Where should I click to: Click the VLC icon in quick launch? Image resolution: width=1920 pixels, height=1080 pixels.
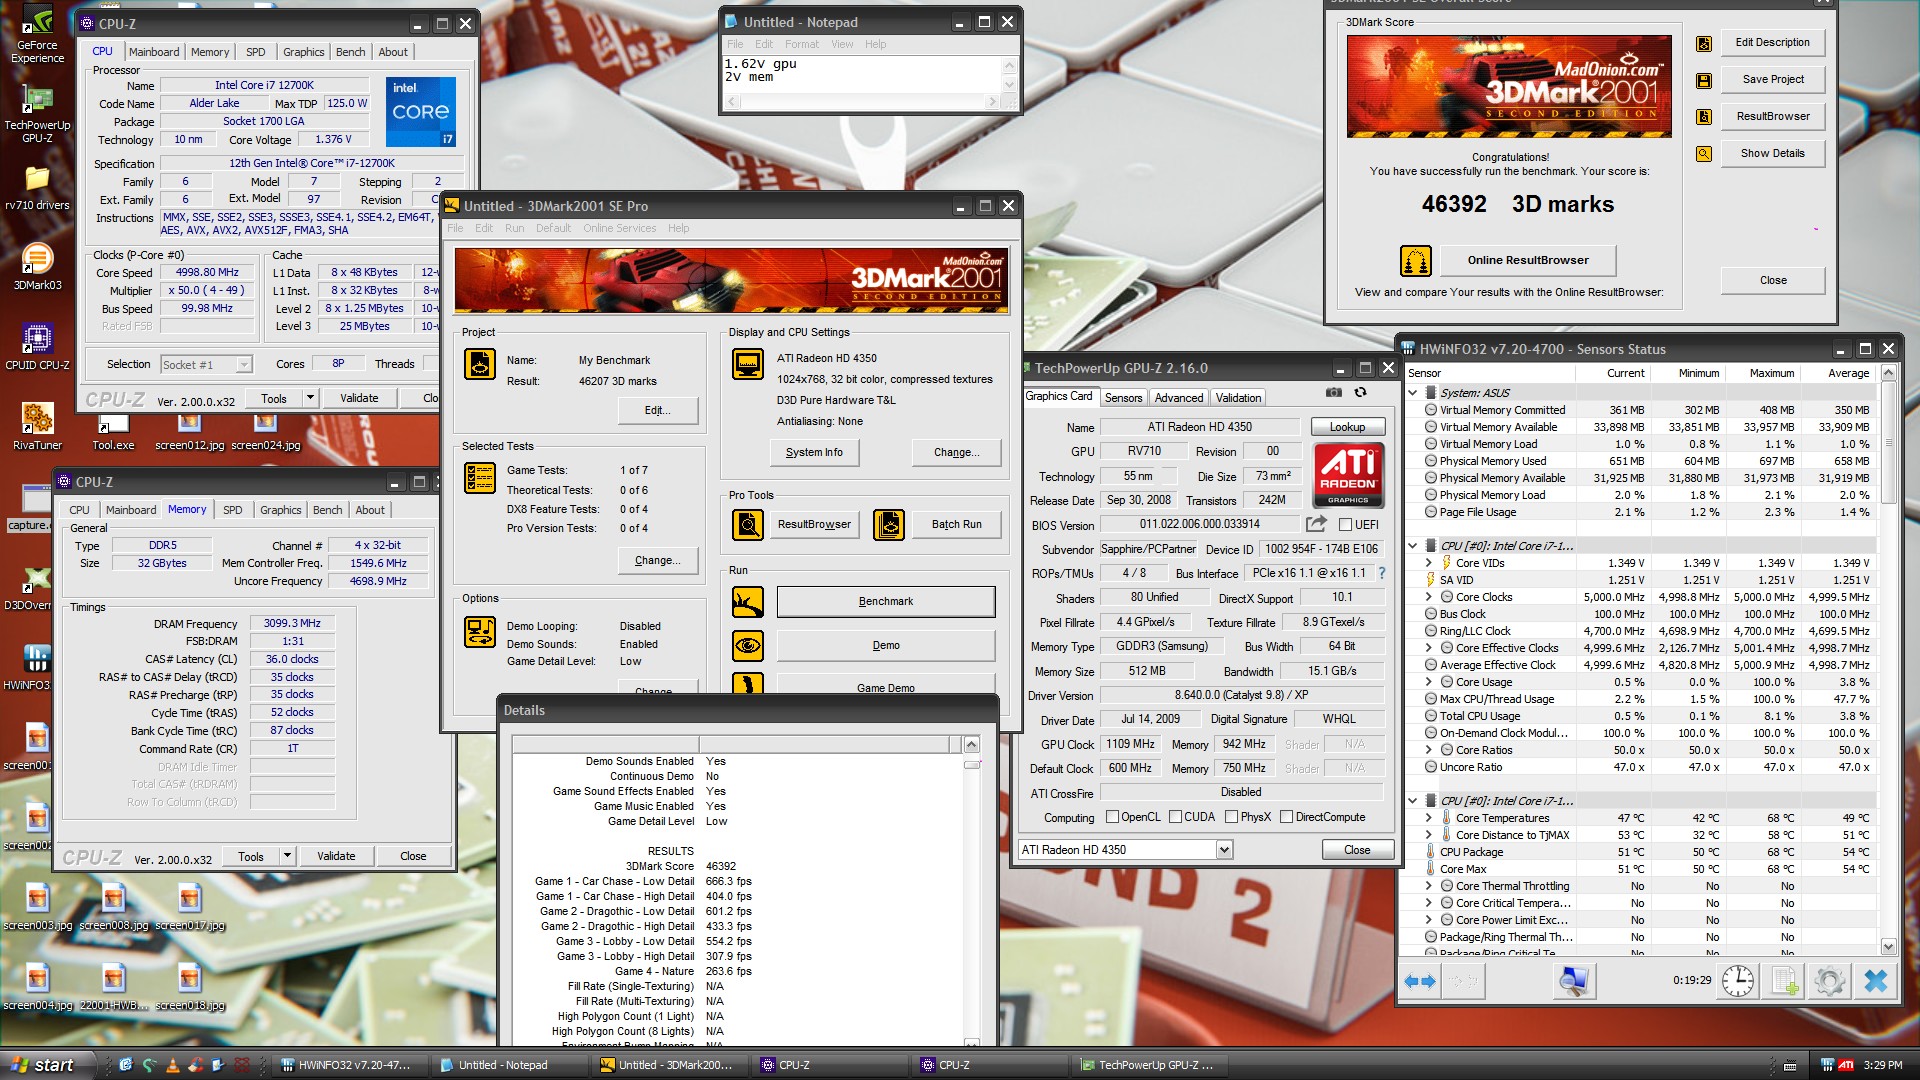coord(172,1065)
